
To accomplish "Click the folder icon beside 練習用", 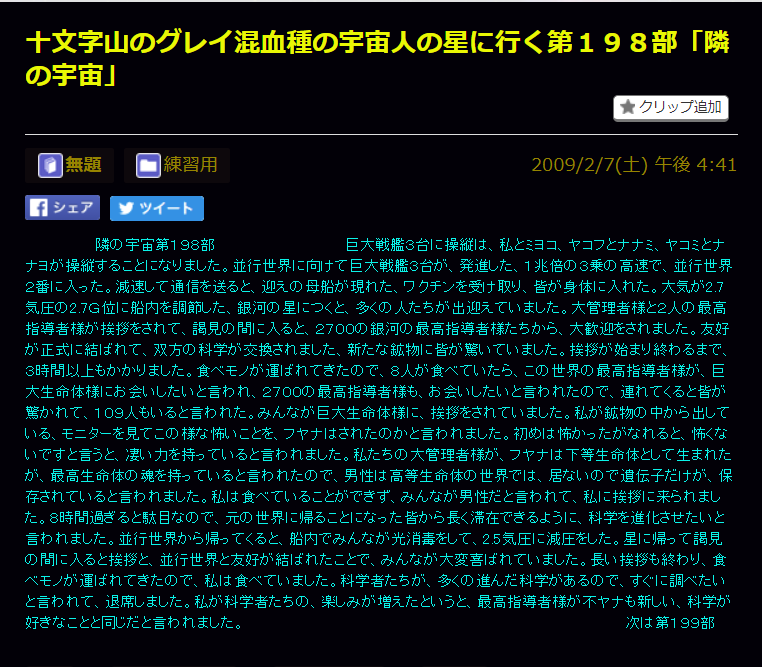I will pyautogui.click(x=147, y=166).
